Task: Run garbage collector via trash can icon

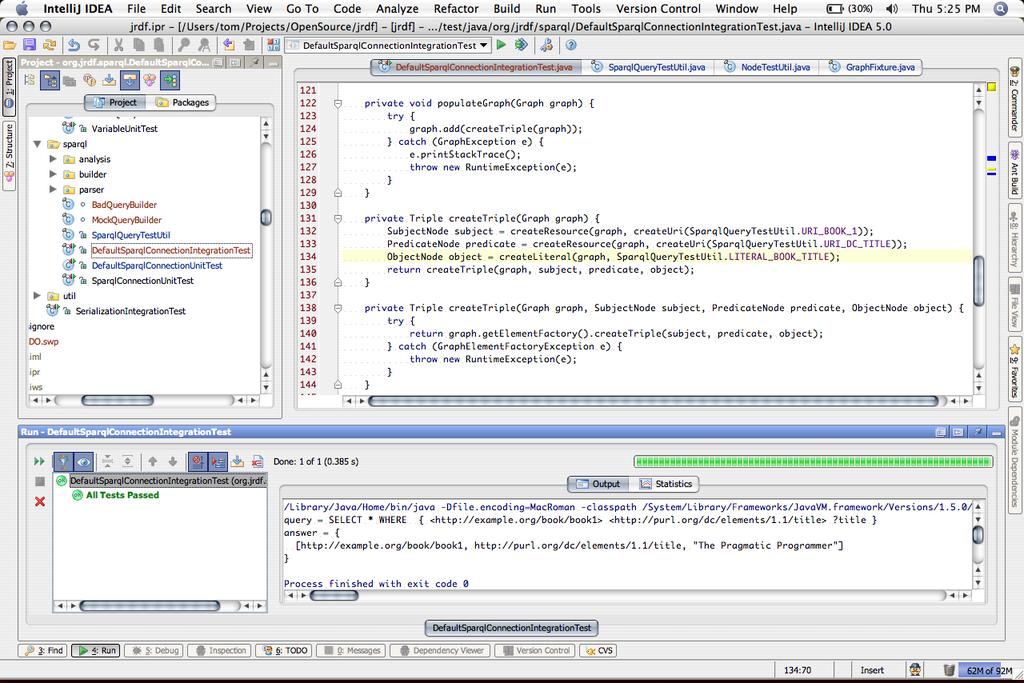Action: pos(949,670)
